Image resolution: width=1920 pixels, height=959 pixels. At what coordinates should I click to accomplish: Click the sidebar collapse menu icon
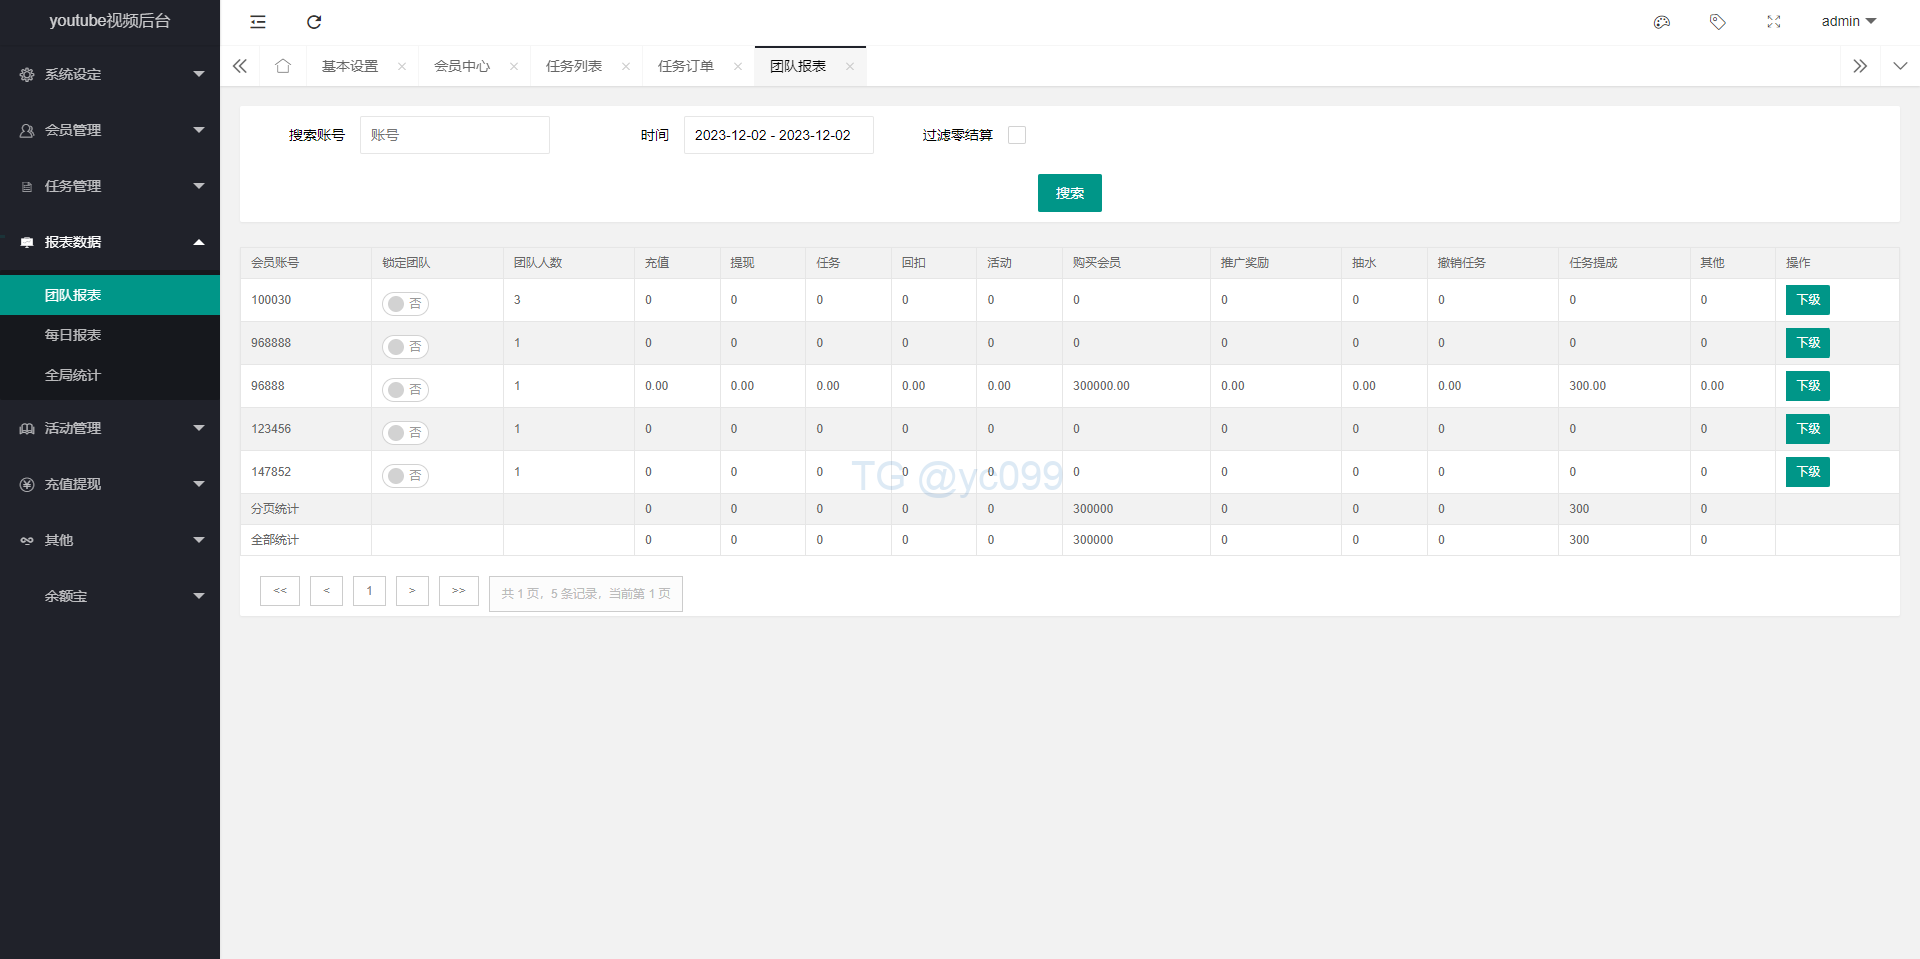pos(258,22)
